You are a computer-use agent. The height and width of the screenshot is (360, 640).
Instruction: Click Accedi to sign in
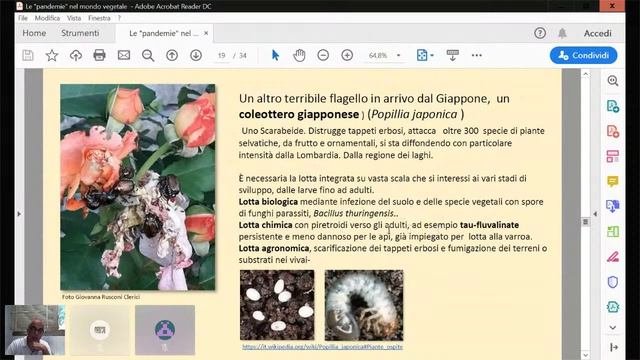pos(598,33)
